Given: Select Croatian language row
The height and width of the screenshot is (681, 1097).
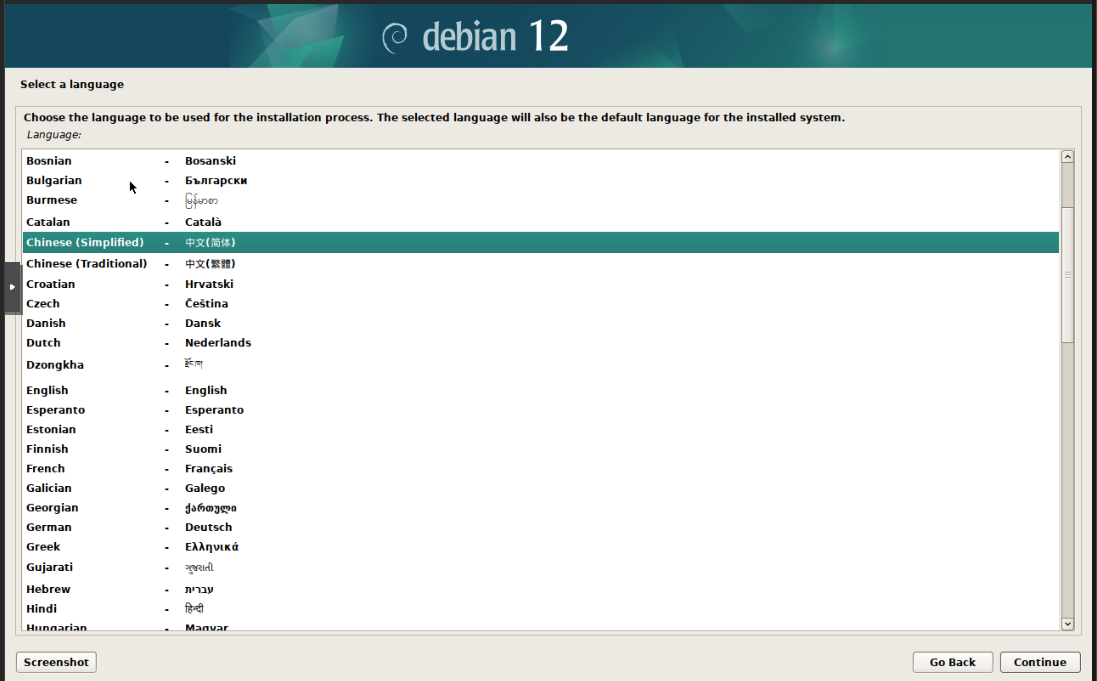Looking at the screenshot, I should (541, 284).
